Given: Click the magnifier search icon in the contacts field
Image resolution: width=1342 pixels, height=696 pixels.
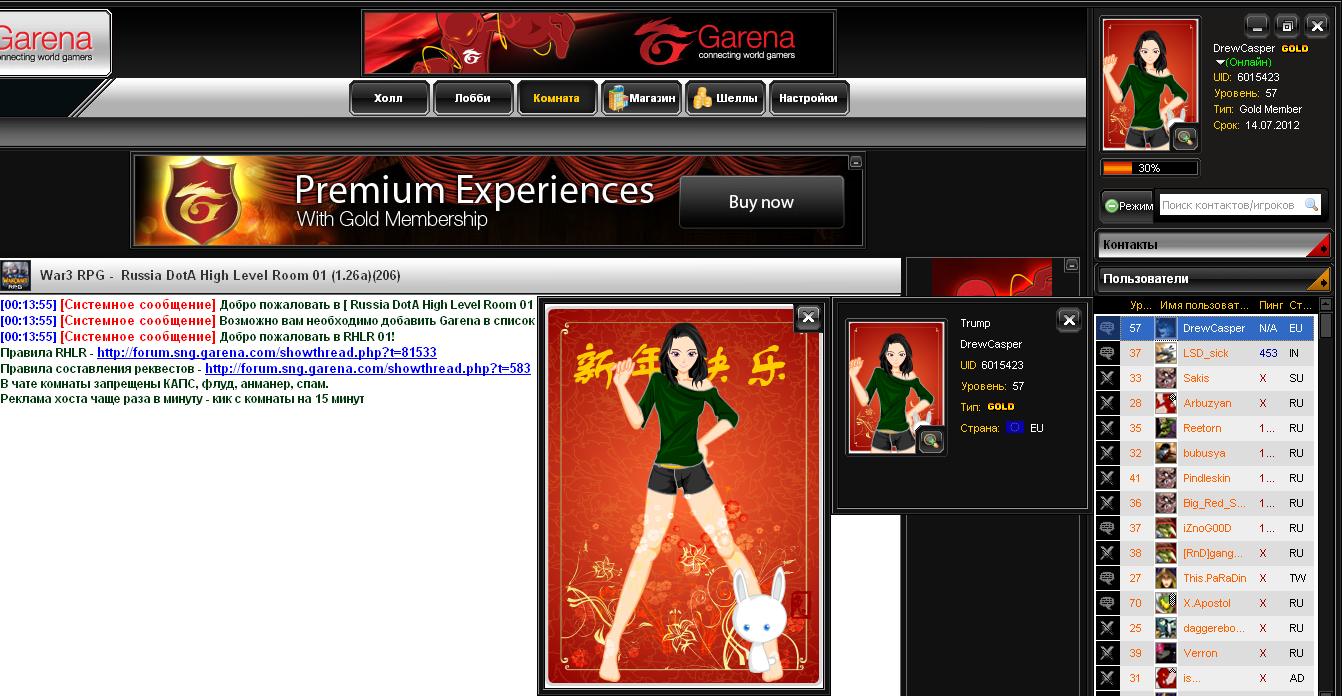Looking at the screenshot, I should (1312, 205).
